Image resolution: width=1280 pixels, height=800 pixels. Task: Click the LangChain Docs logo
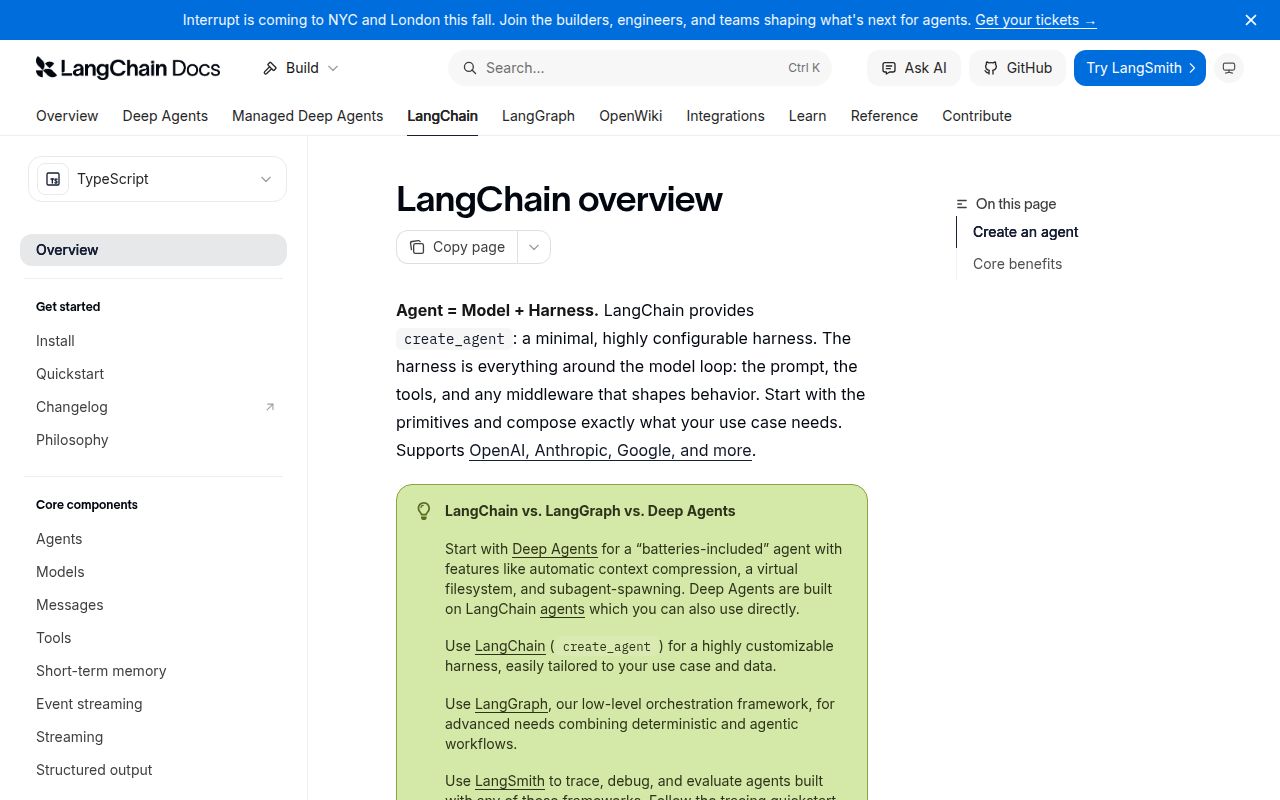point(128,68)
